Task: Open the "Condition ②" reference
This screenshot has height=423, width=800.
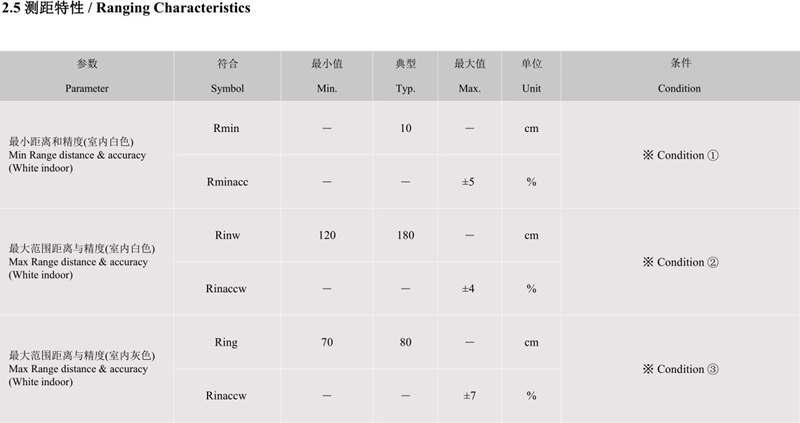Action: [x=680, y=262]
